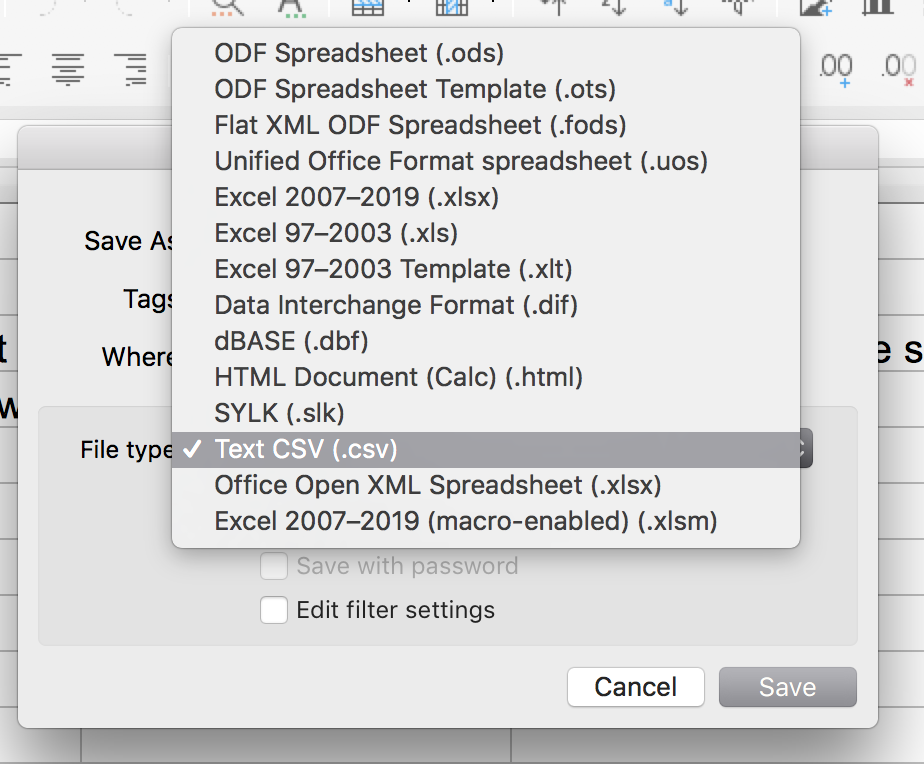Select Unified Office Format spreadsheet (.uos)

tap(486, 161)
